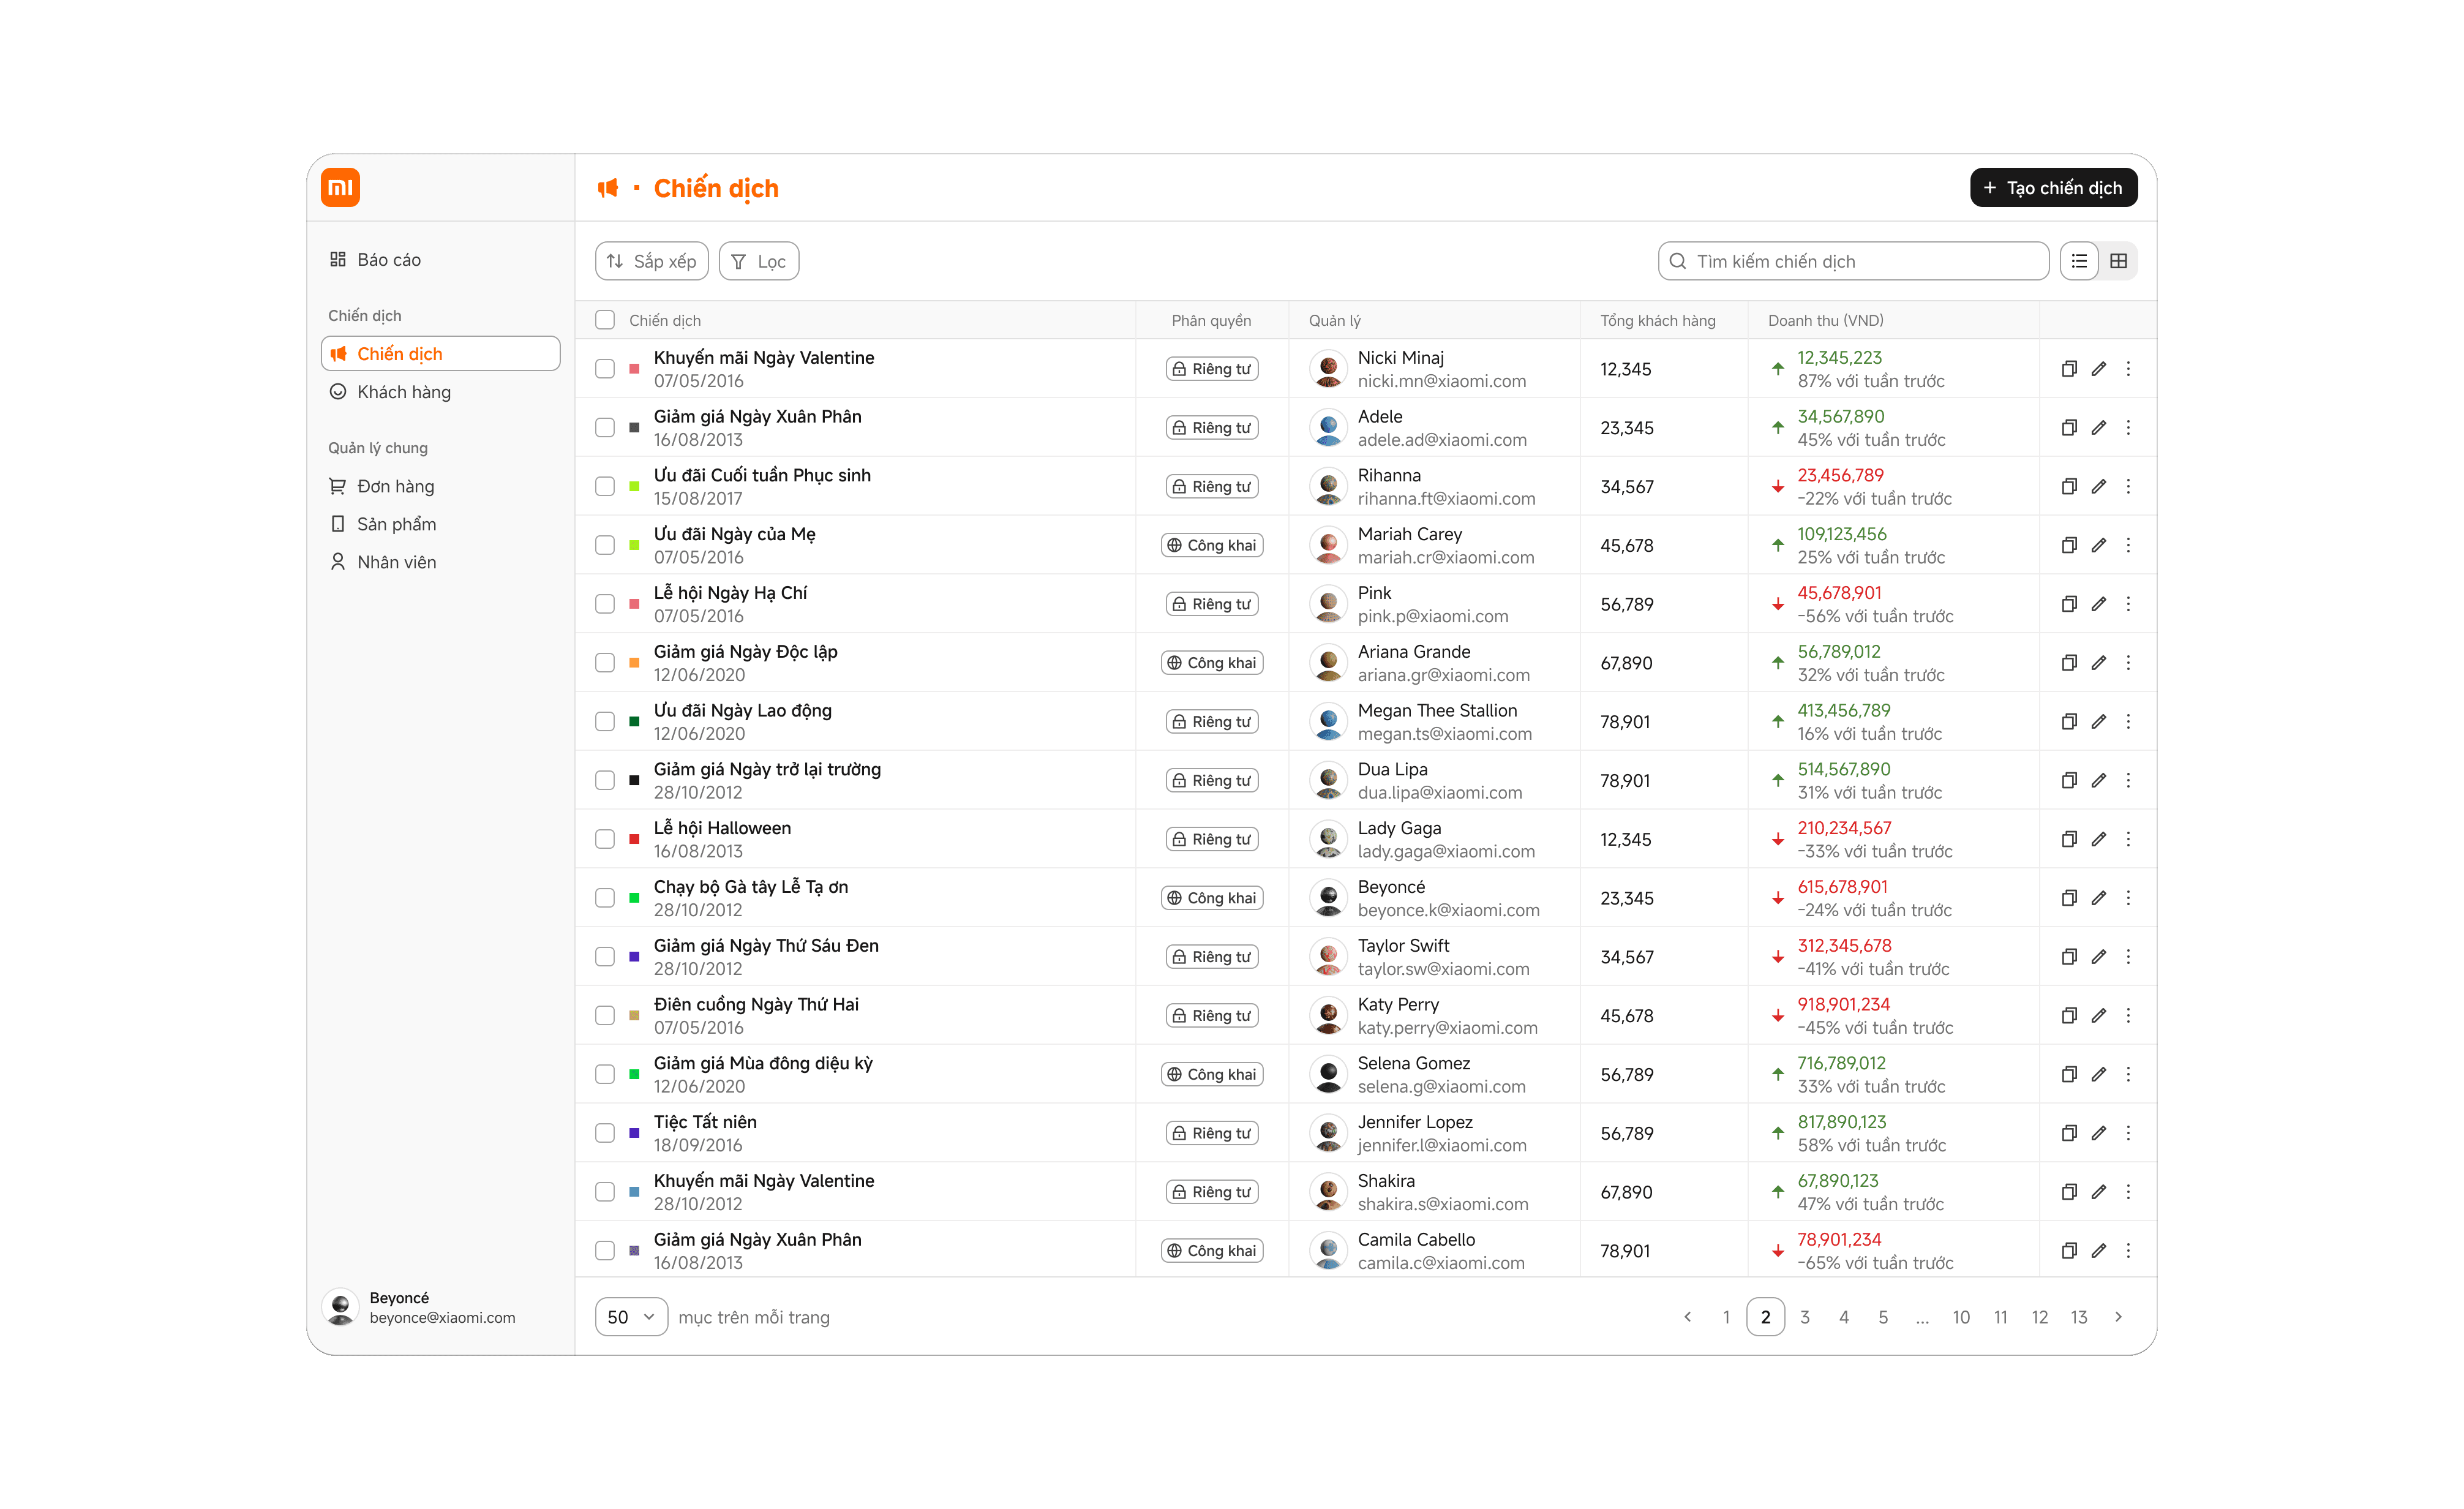The image size is (2464, 1509).
Task: Select all campaigns via header checkbox
Action: [x=605, y=320]
